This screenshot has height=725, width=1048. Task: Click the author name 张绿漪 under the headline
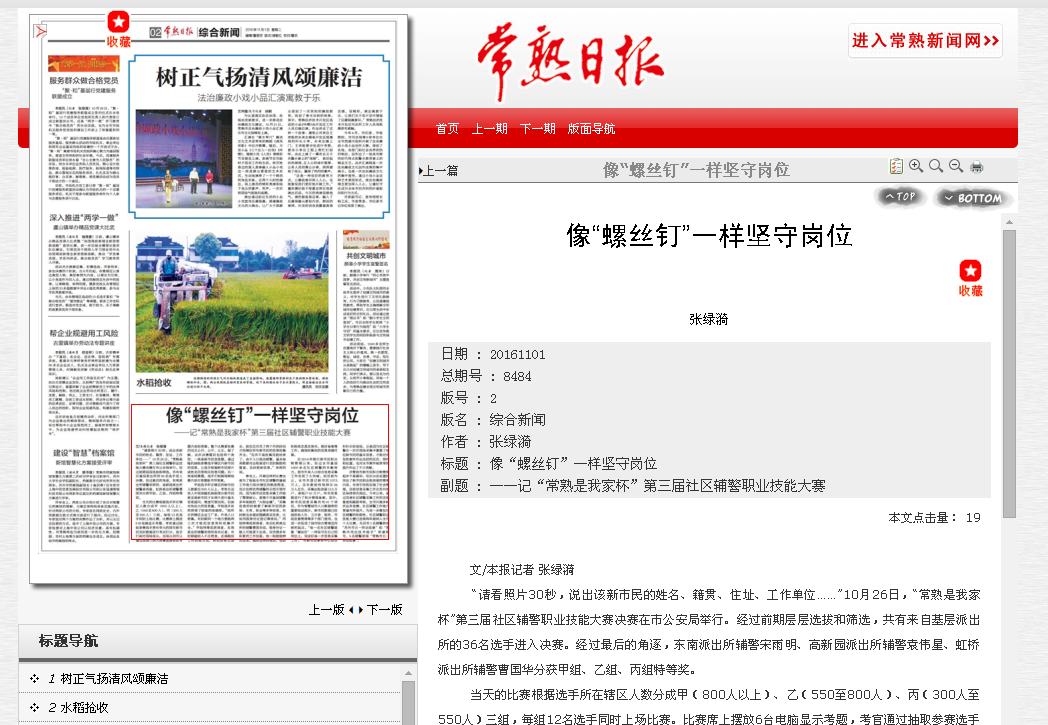pyautogui.click(x=708, y=319)
